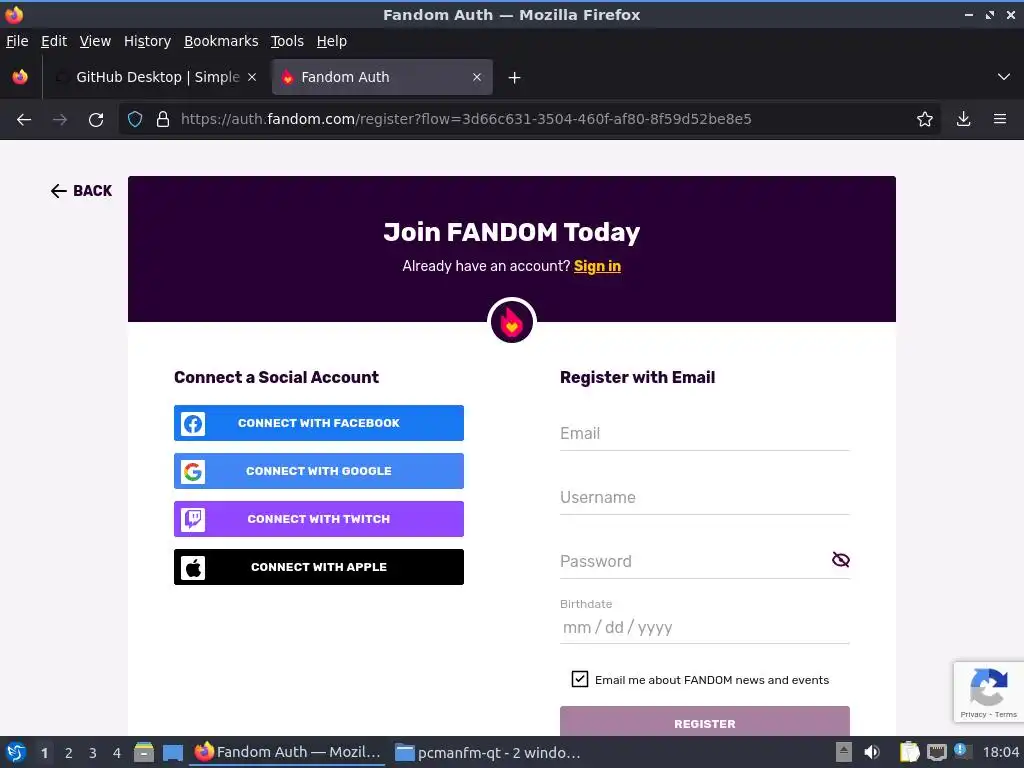This screenshot has width=1024, height=768.
Task: Open the View menu
Action: (95, 41)
